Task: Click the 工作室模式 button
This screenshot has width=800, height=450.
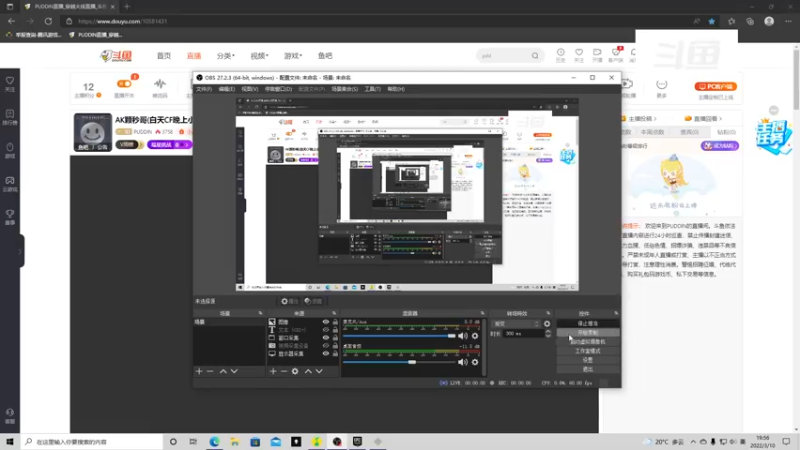Action: (588, 351)
